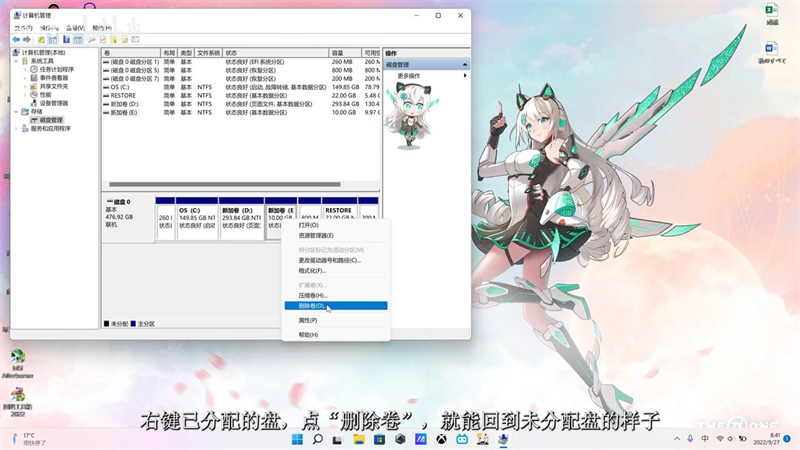
Task: Open bilibili app from taskbar
Action: coord(462,439)
